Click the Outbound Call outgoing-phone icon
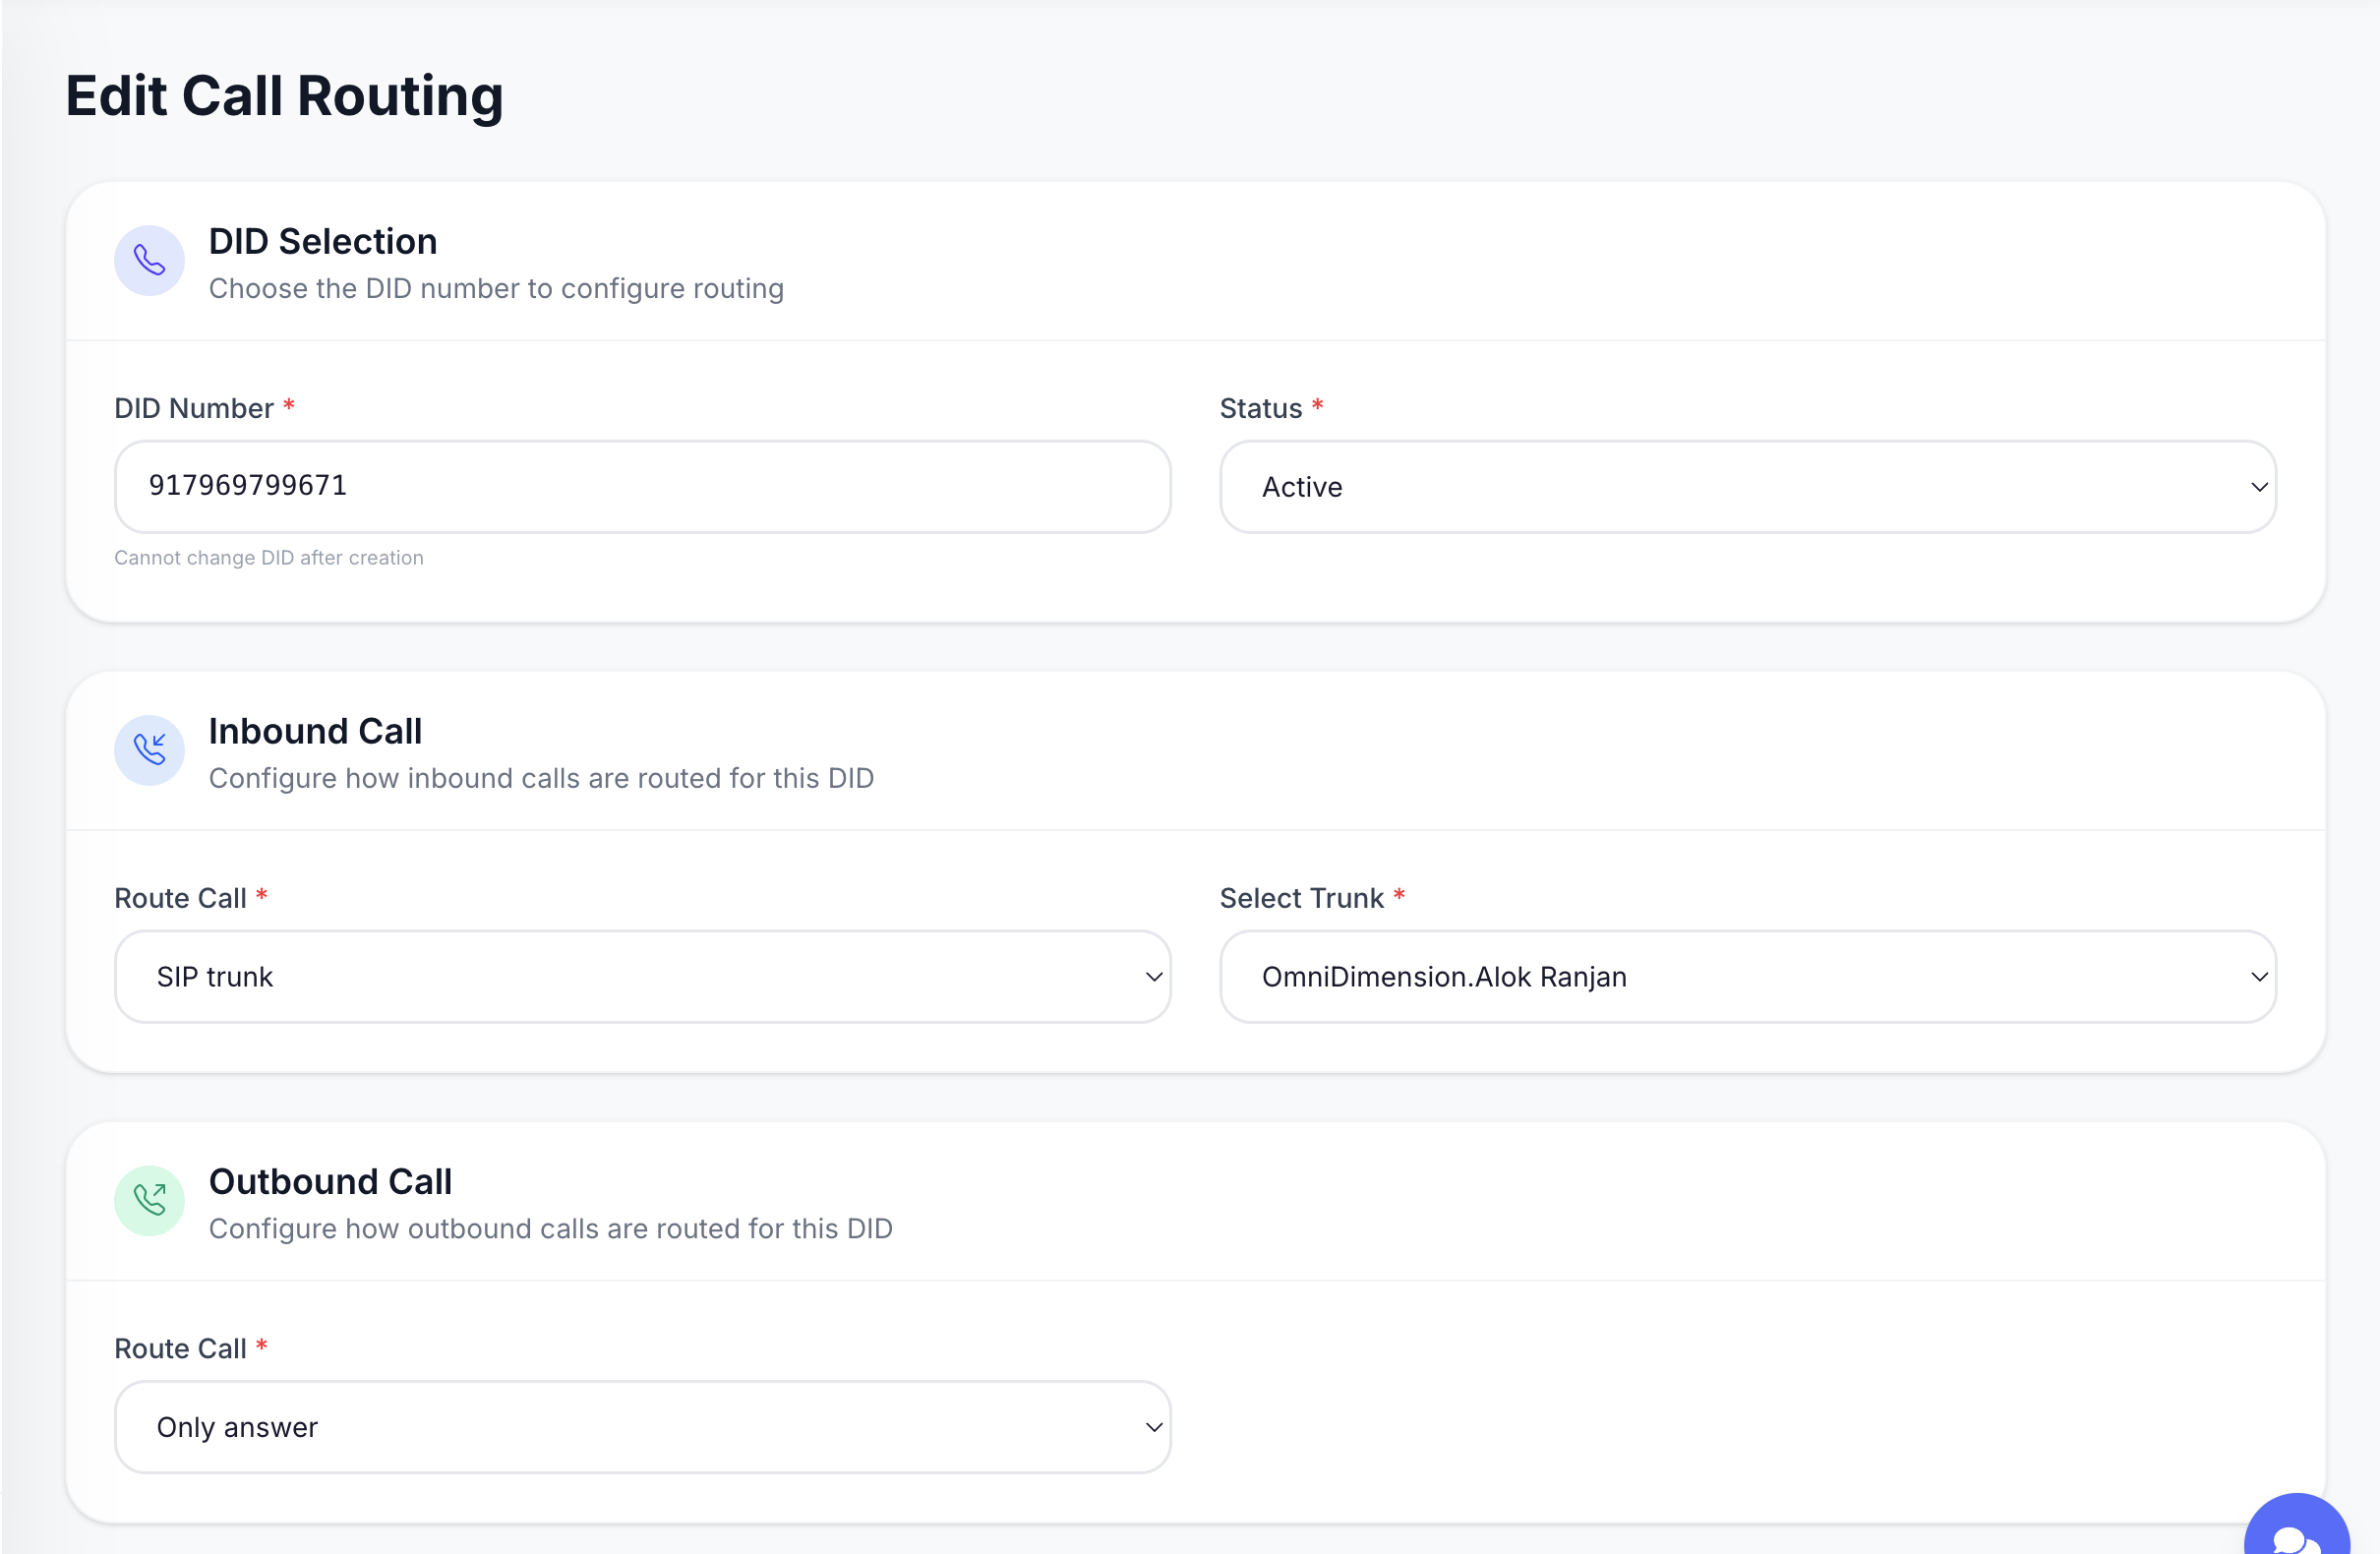Screen dimensions: 2380x1554 [x=149, y=1201]
